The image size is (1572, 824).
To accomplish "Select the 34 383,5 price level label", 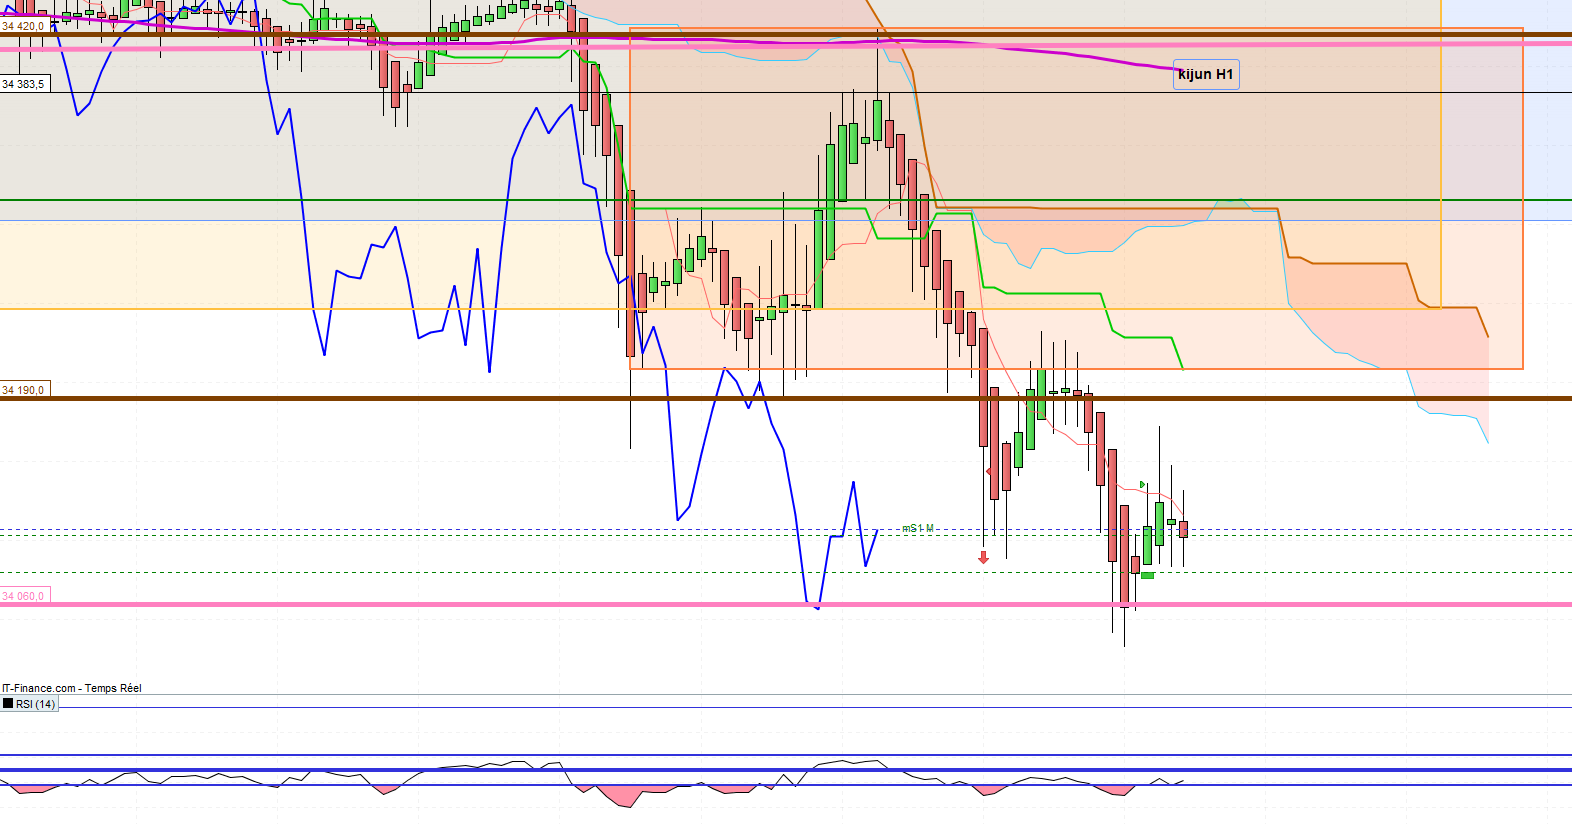I will (x=24, y=84).
